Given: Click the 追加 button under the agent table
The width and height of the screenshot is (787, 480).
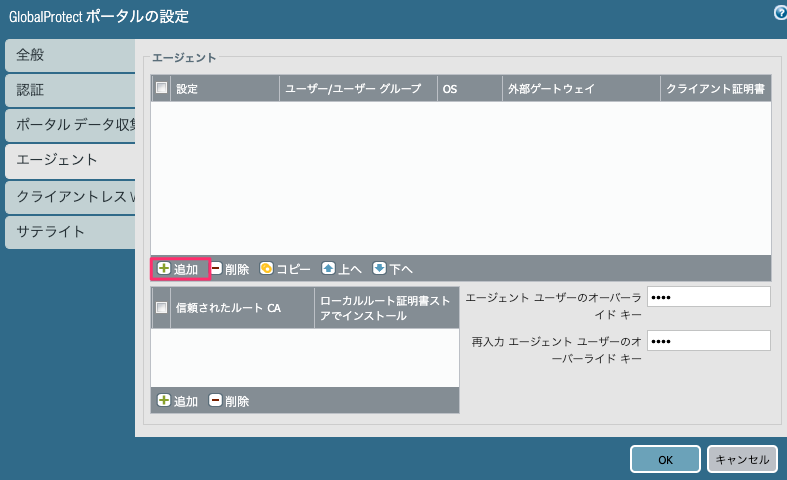Looking at the screenshot, I should pos(179,269).
